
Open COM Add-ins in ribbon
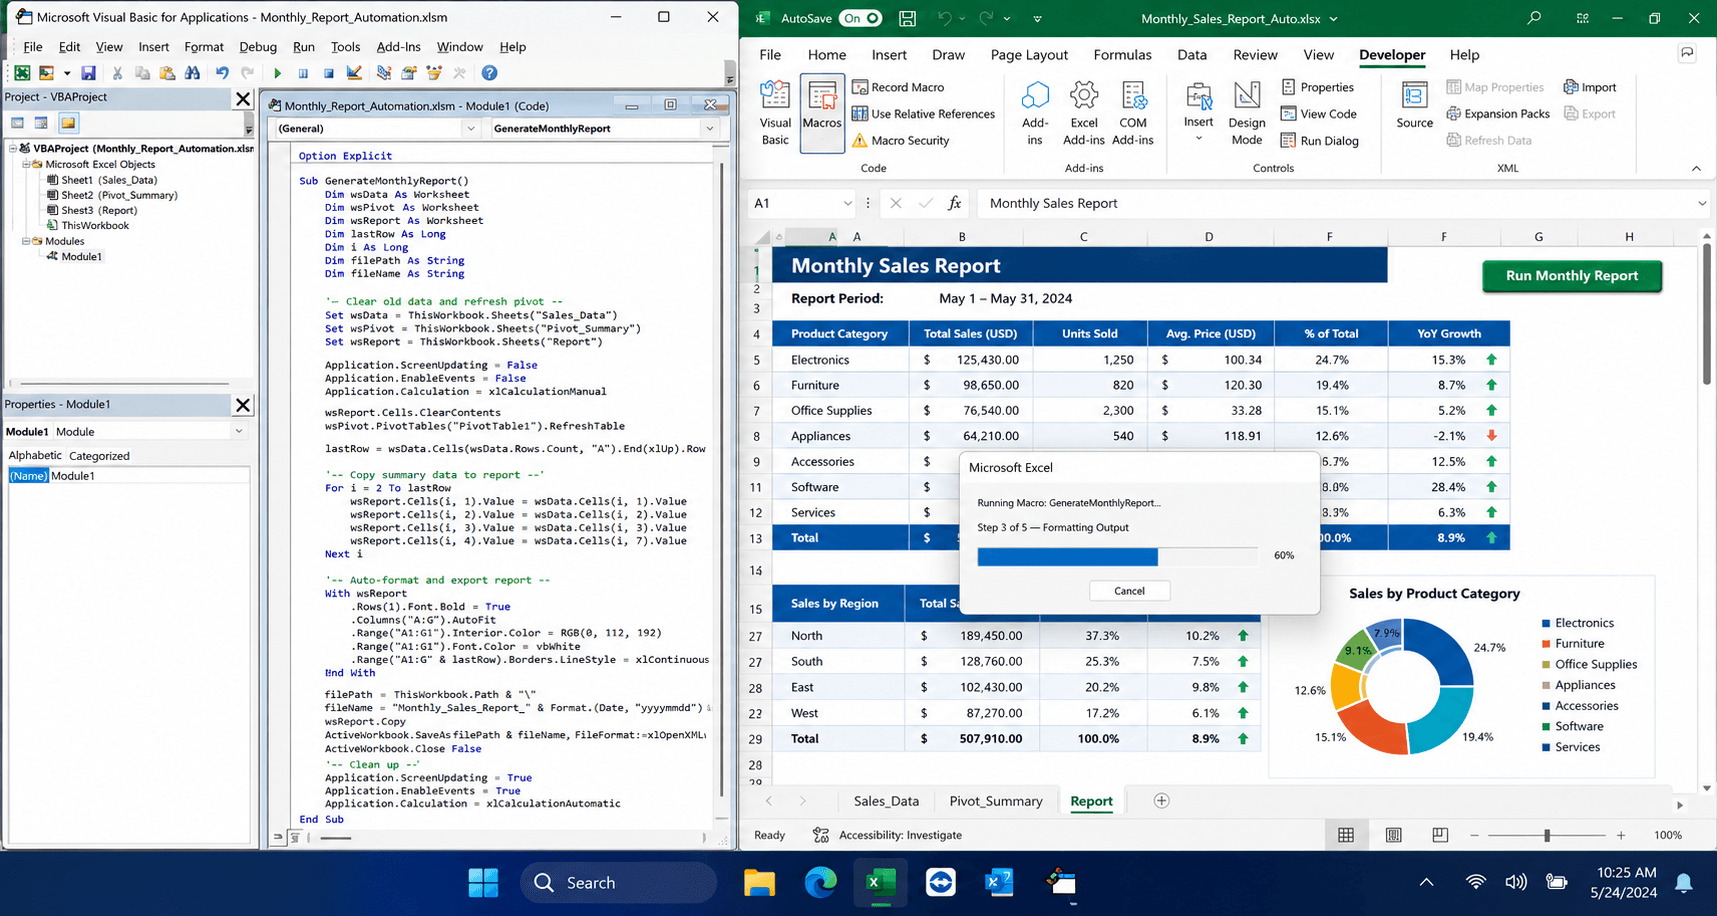click(x=1133, y=113)
